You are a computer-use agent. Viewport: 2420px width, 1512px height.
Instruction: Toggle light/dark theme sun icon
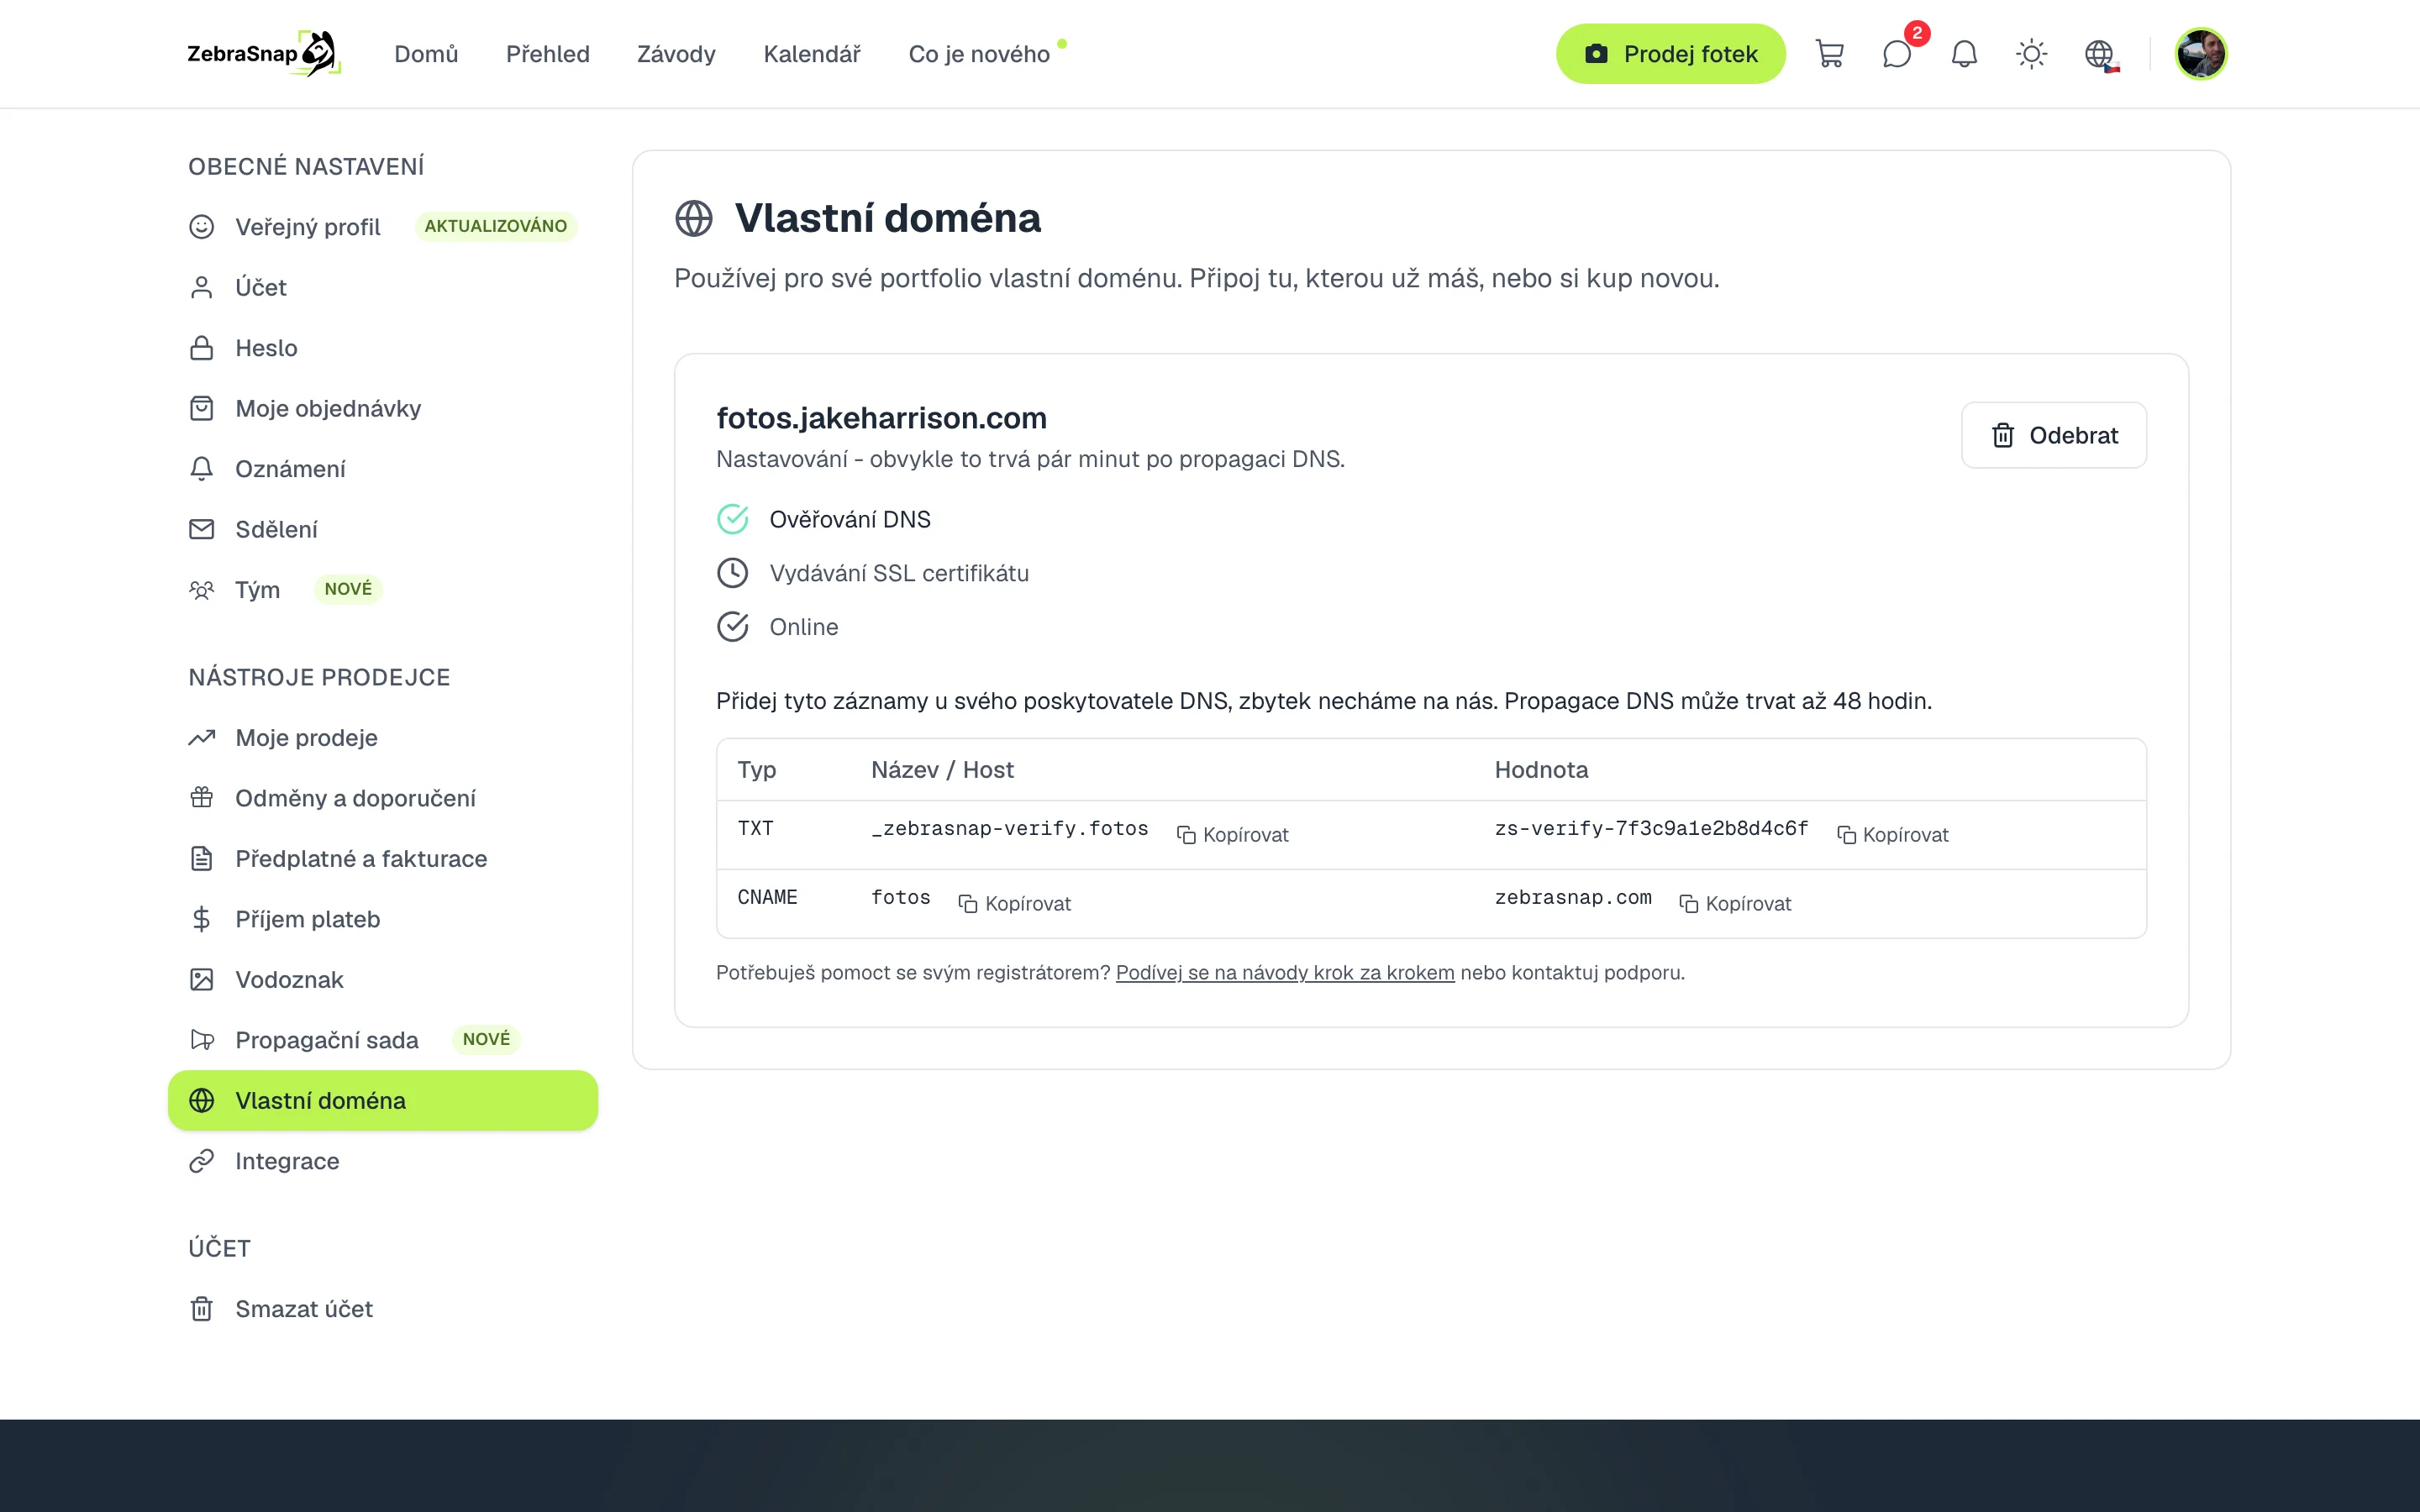pos(2031,54)
